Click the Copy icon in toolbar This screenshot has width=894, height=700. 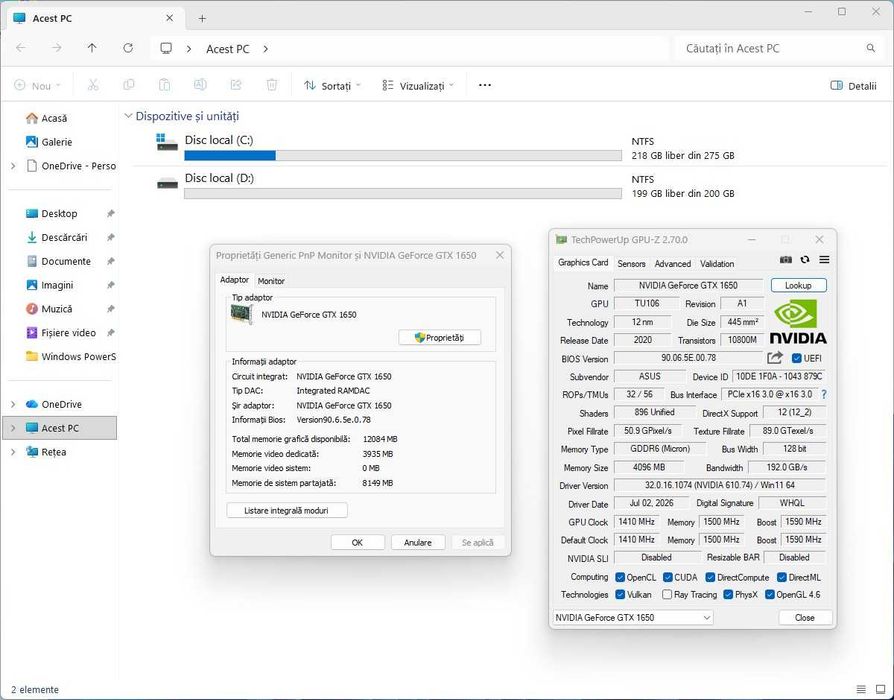point(129,86)
